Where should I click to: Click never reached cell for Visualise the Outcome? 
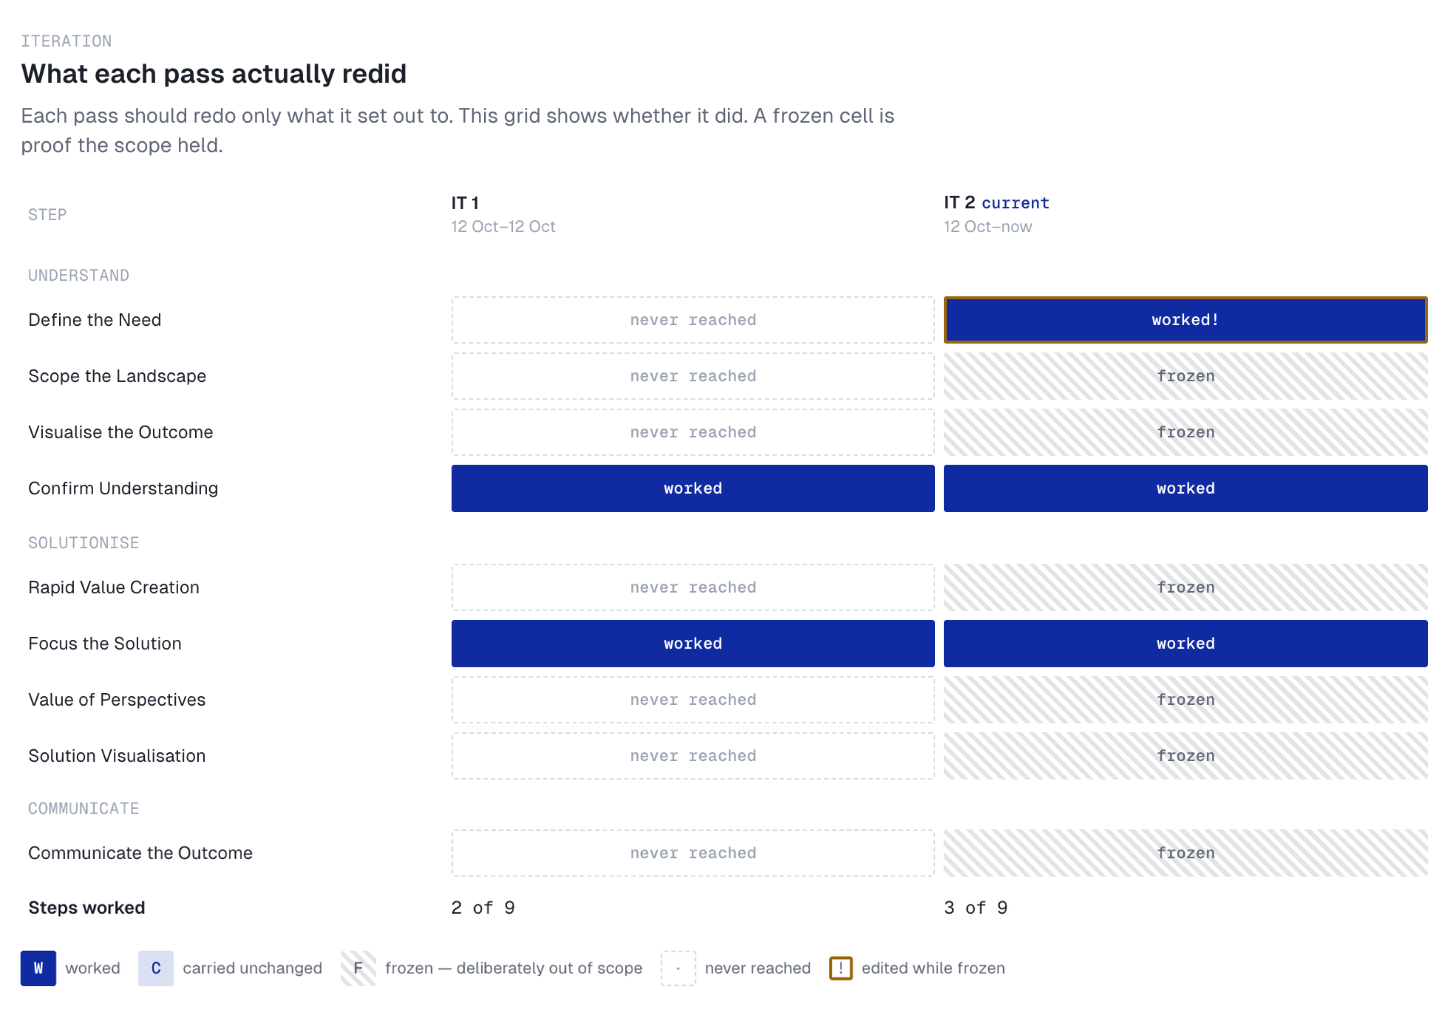click(x=693, y=432)
